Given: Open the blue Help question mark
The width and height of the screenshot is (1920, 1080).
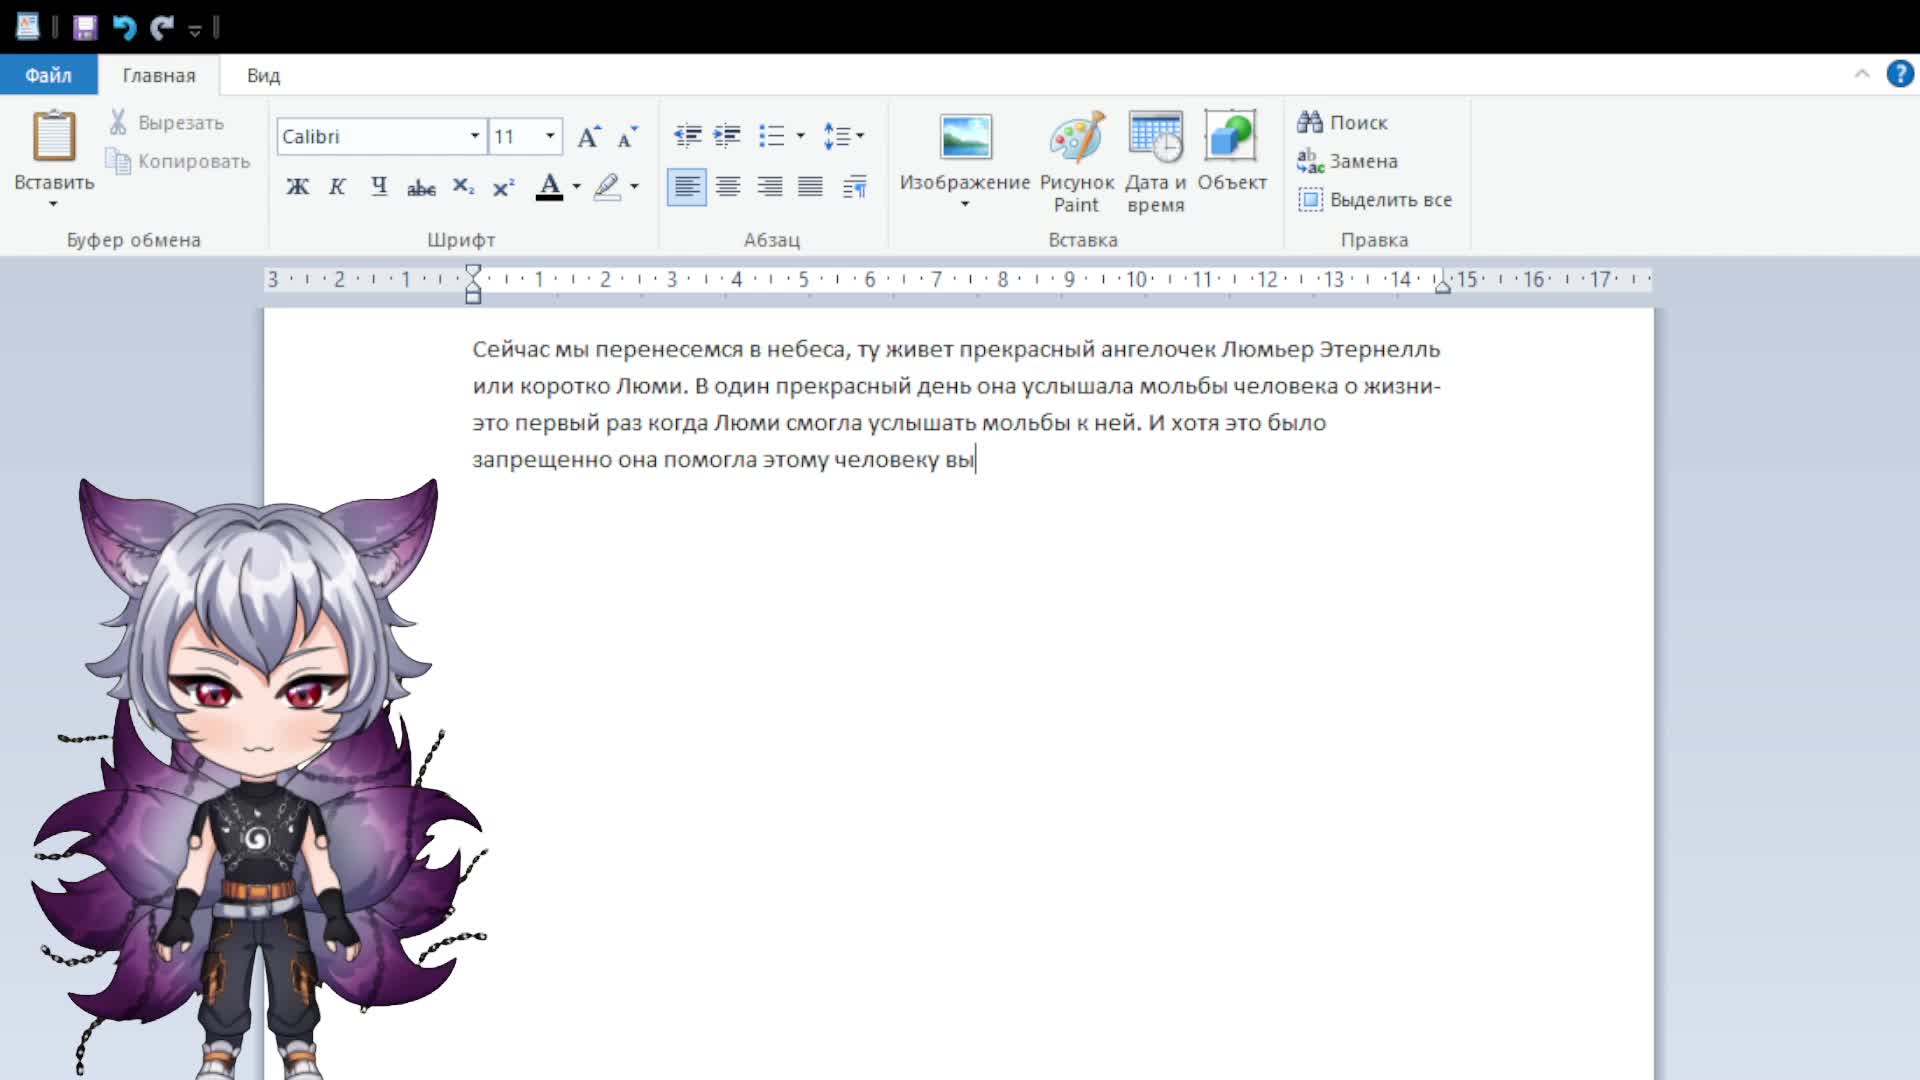Looking at the screenshot, I should (x=1900, y=74).
